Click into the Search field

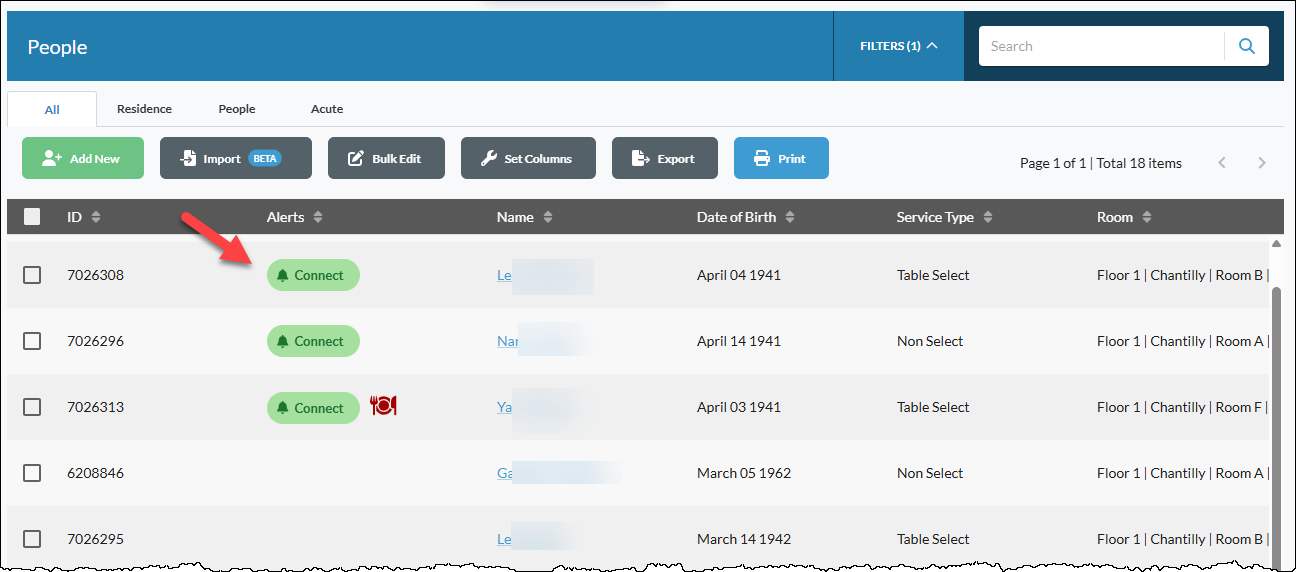pyautogui.click(x=1101, y=46)
